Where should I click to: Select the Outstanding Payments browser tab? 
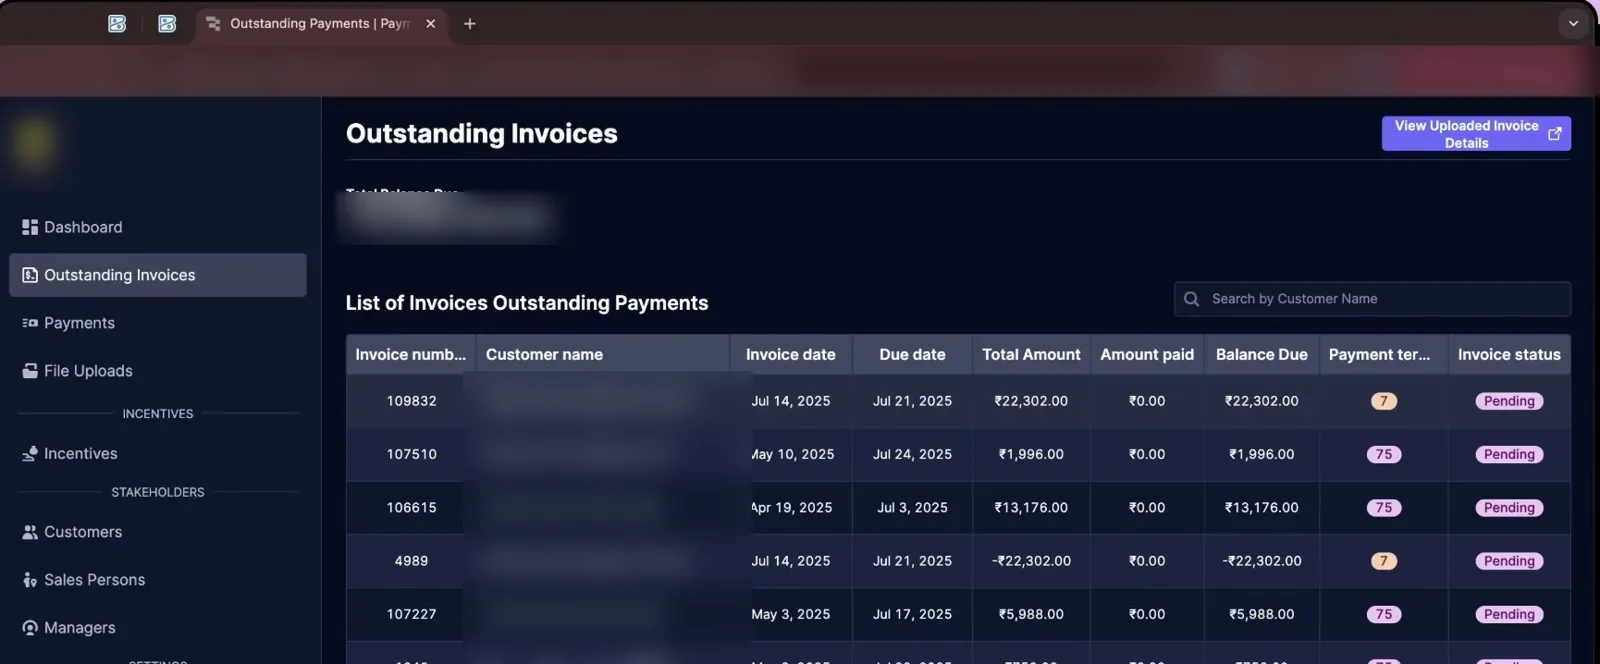tap(321, 24)
